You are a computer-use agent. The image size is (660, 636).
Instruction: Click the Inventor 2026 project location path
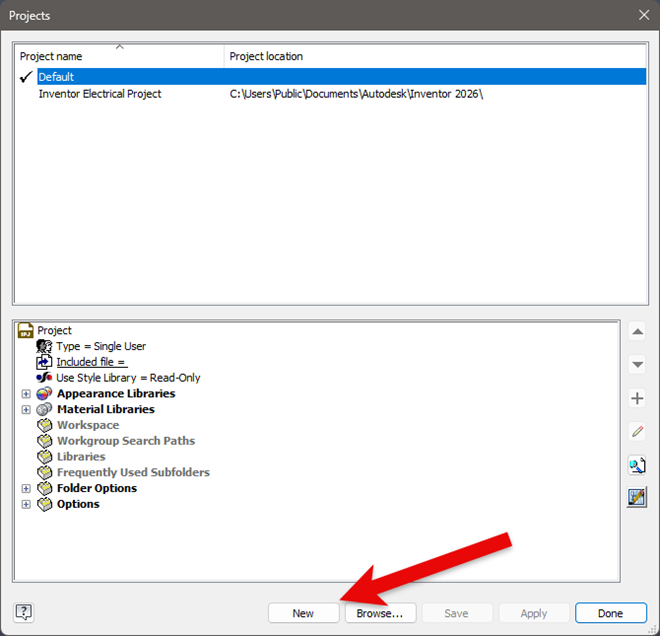(x=356, y=93)
